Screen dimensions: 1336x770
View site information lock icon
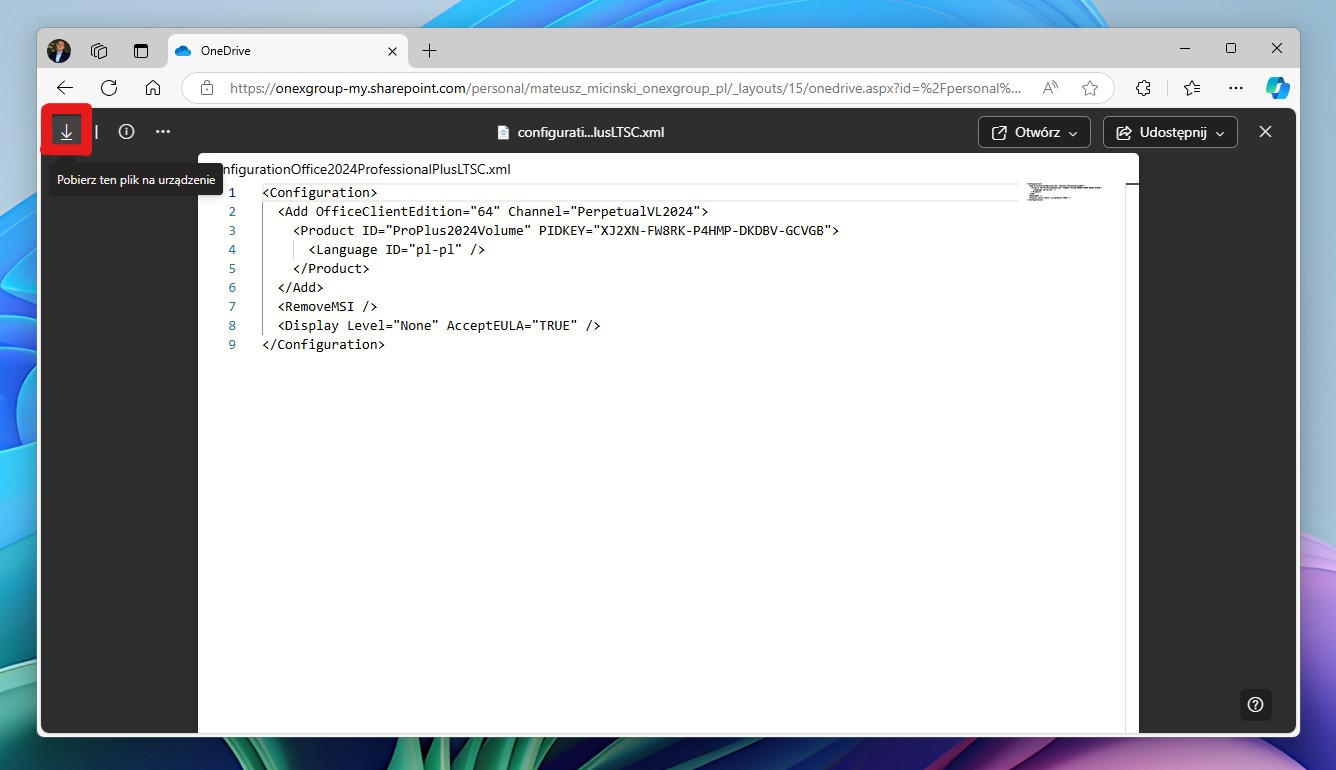[x=207, y=88]
